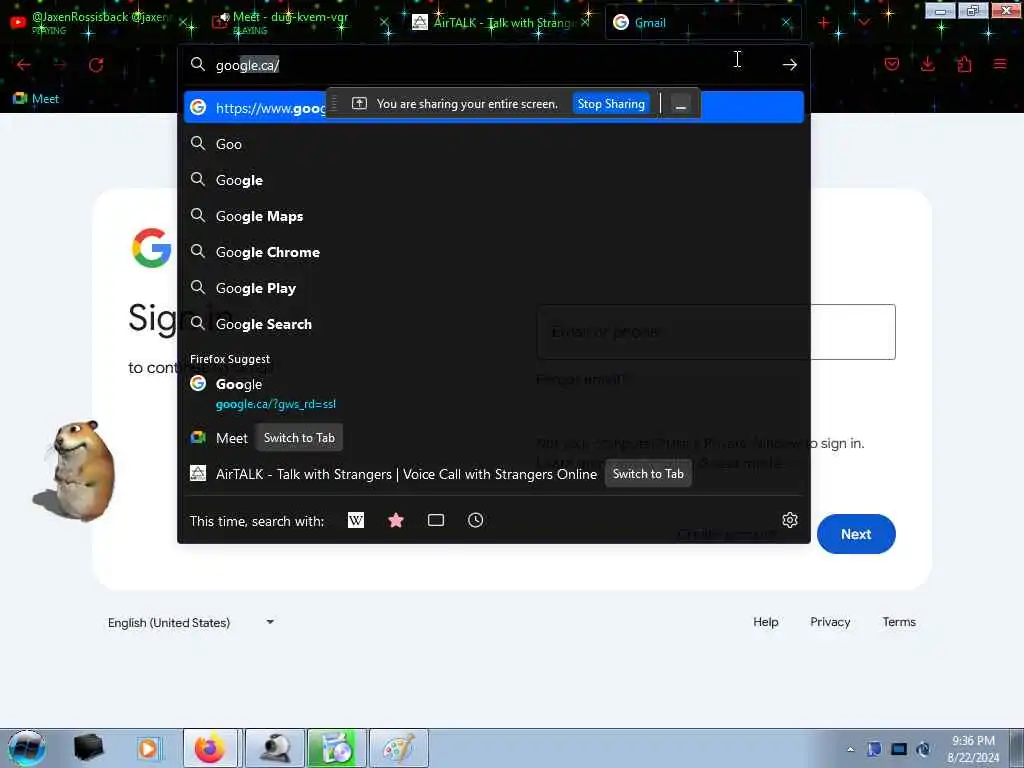Search this time in open Tabs icon

[x=436, y=520]
